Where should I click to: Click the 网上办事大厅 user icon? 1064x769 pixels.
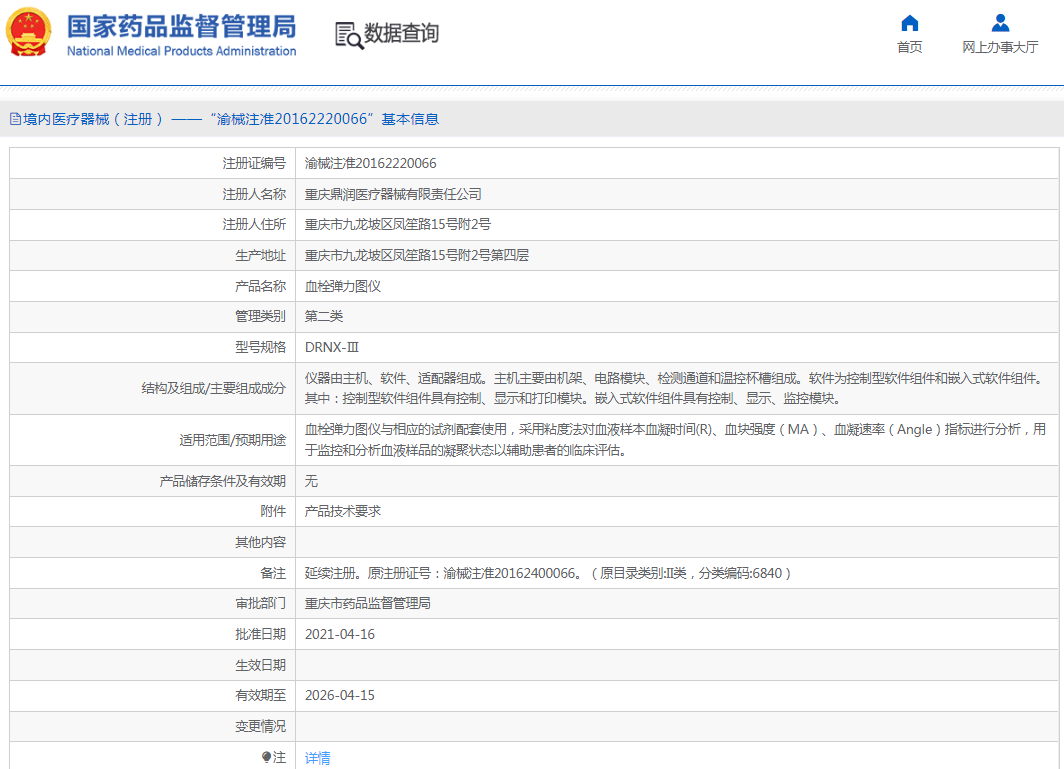1000,23
